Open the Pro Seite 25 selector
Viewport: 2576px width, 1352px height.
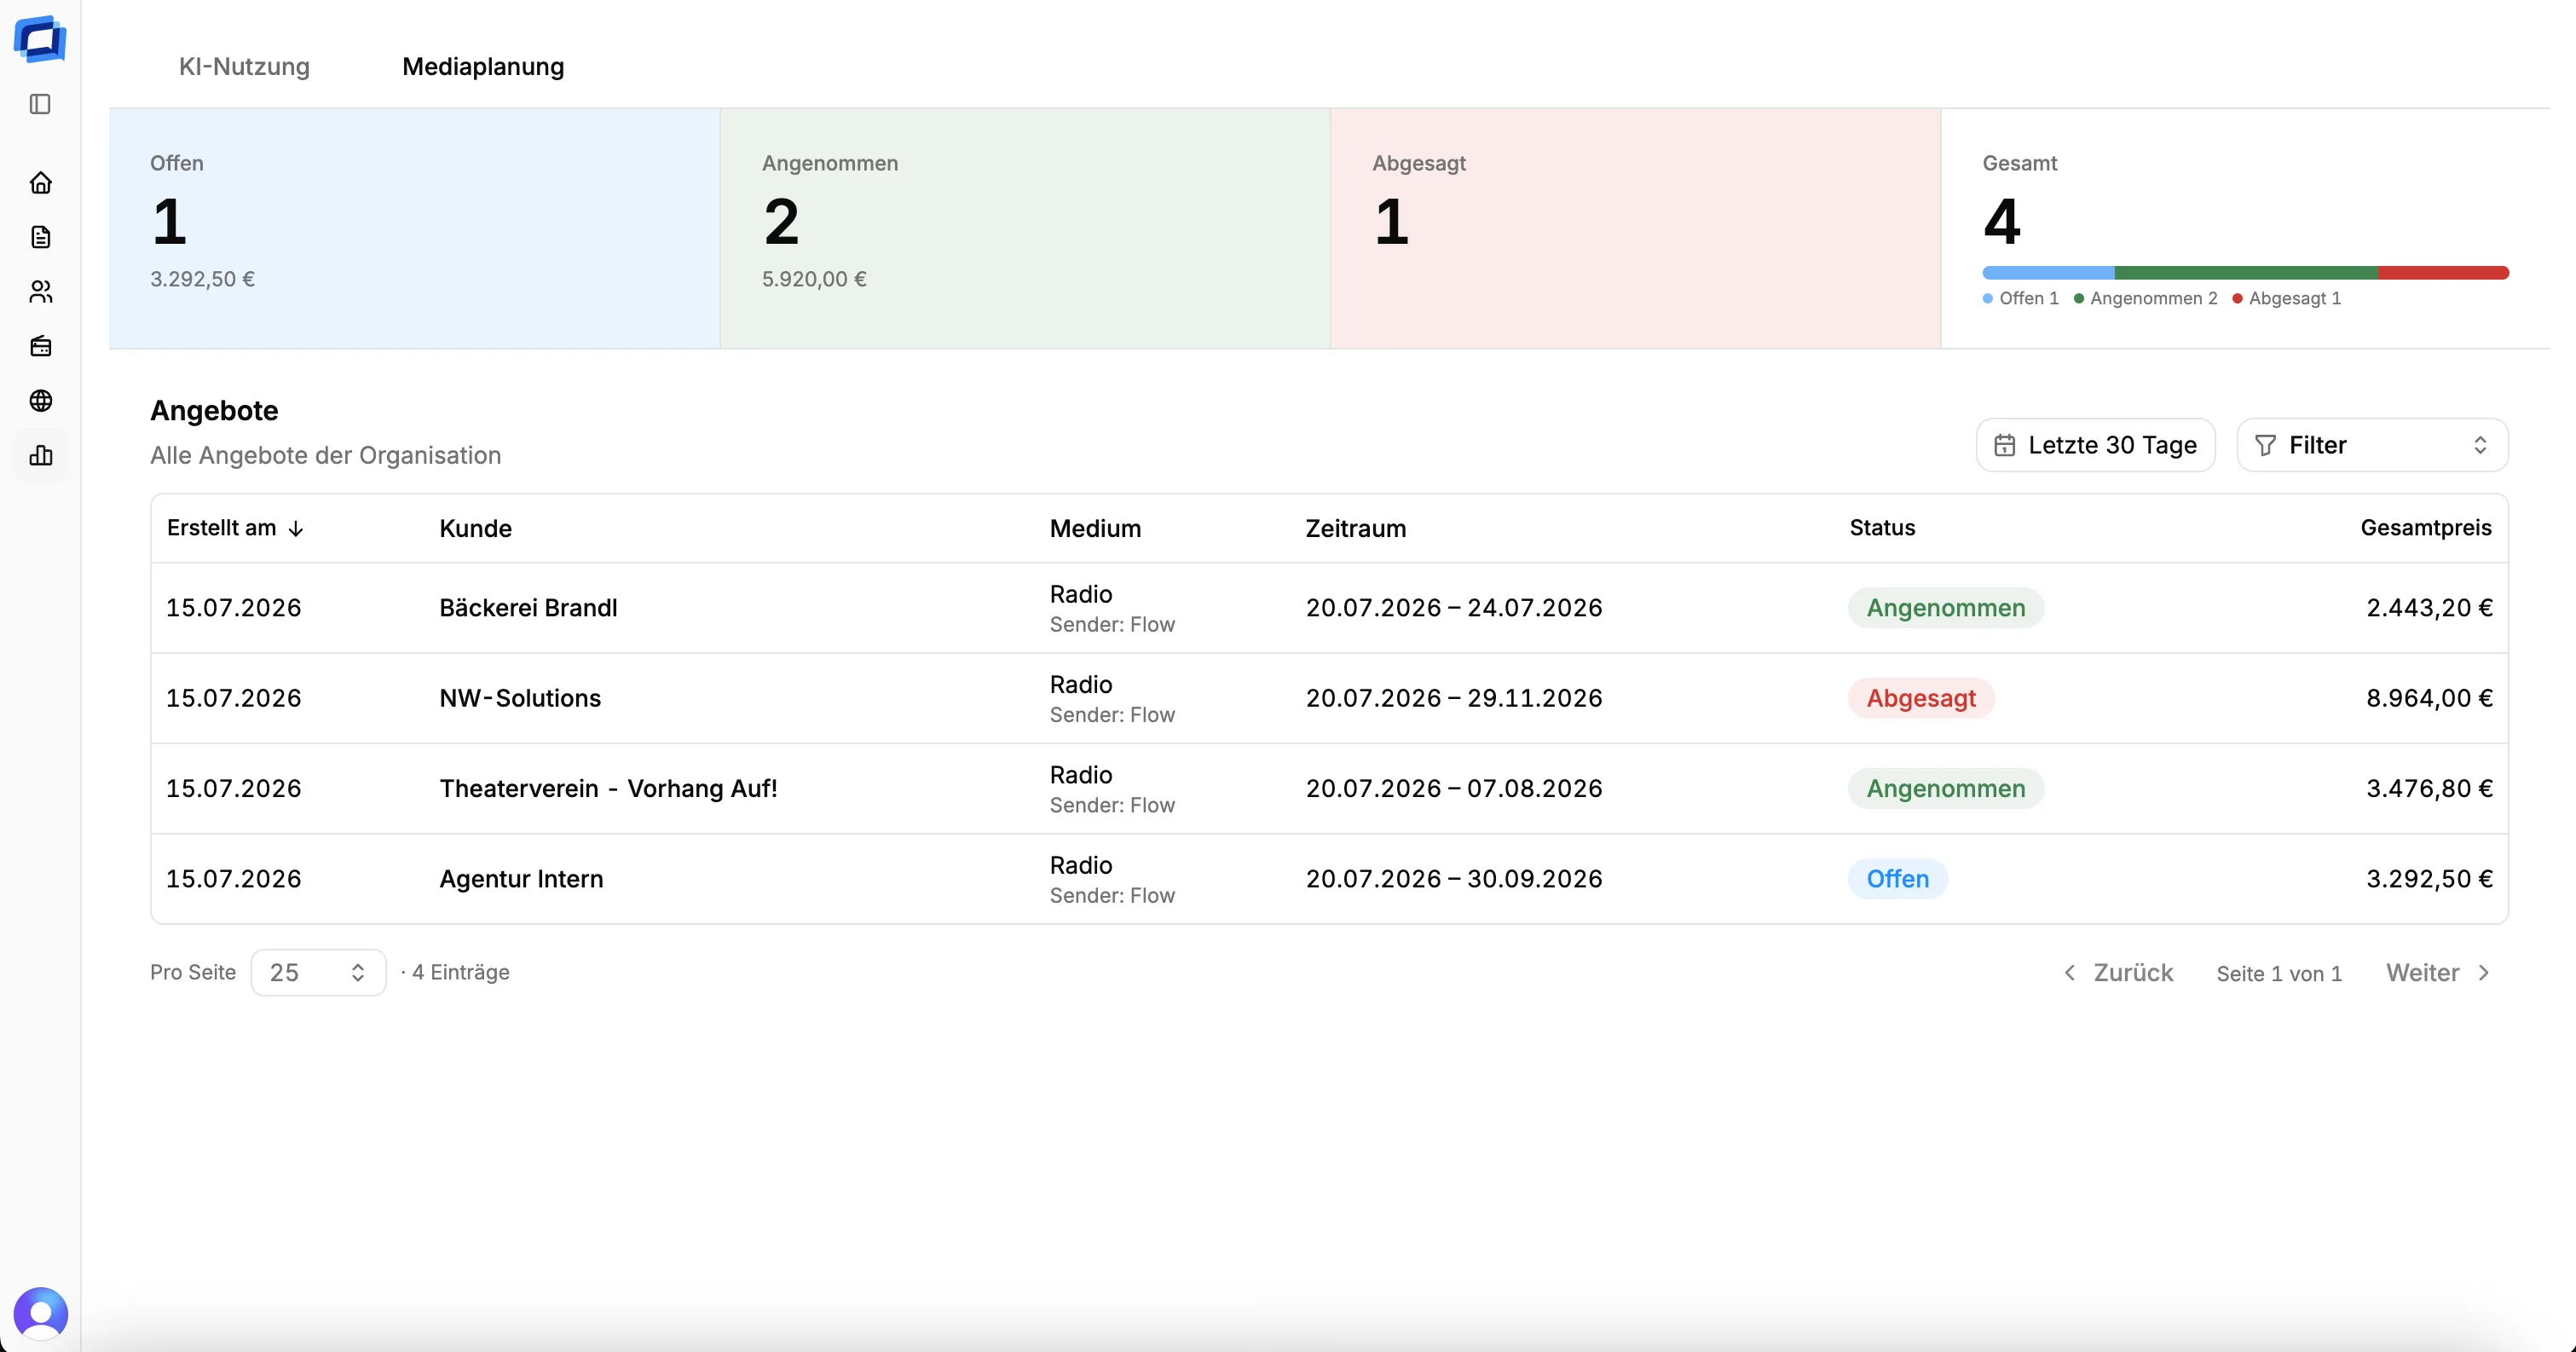(x=318, y=972)
